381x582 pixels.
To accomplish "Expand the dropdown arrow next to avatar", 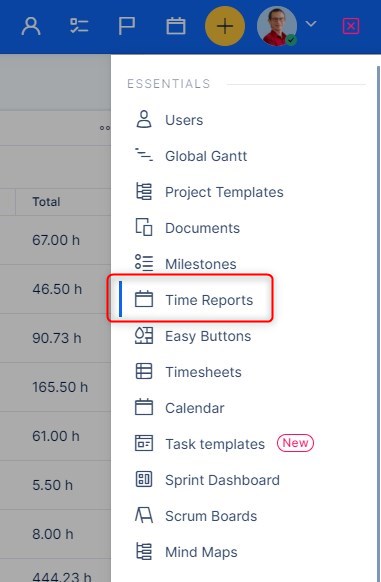I will pyautogui.click(x=311, y=24).
